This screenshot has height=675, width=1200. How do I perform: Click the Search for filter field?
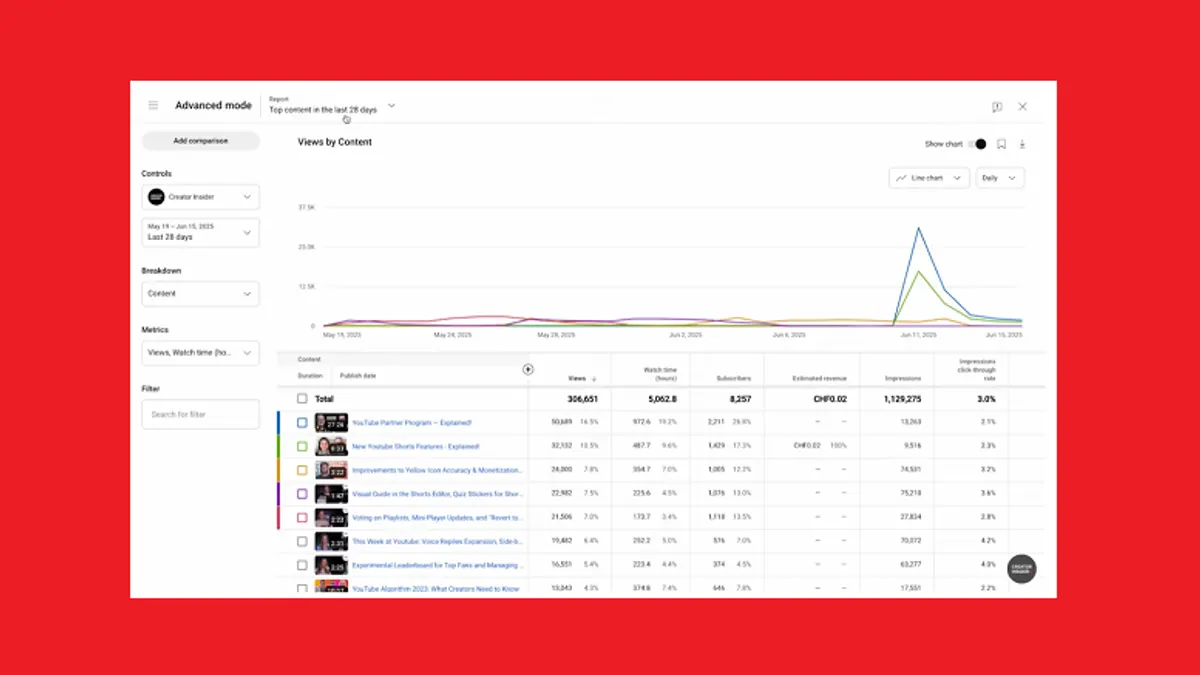[x=201, y=414]
